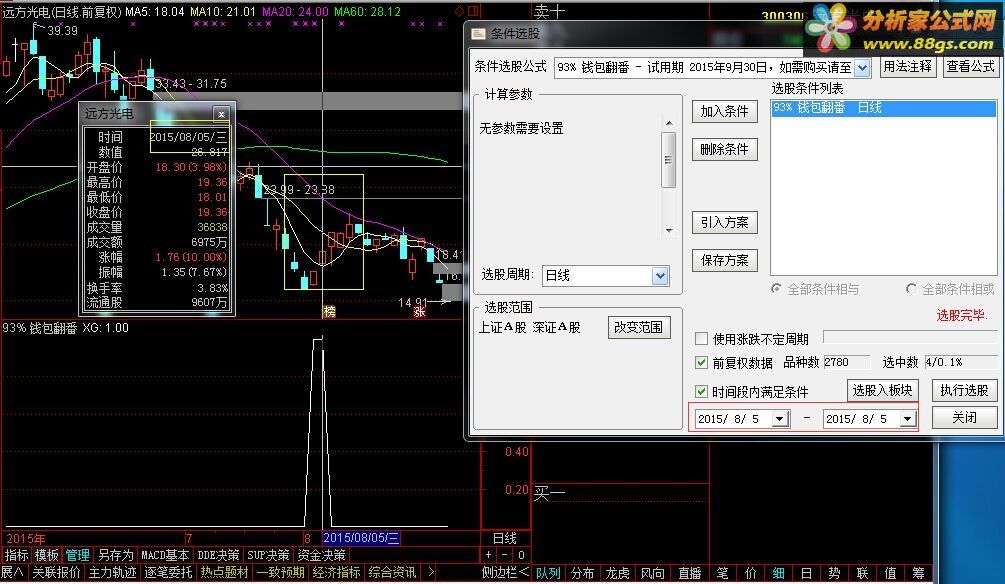Uncheck 前复权数据 checkbox
This screenshot has width=1005, height=584.
(x=701, y=363)
